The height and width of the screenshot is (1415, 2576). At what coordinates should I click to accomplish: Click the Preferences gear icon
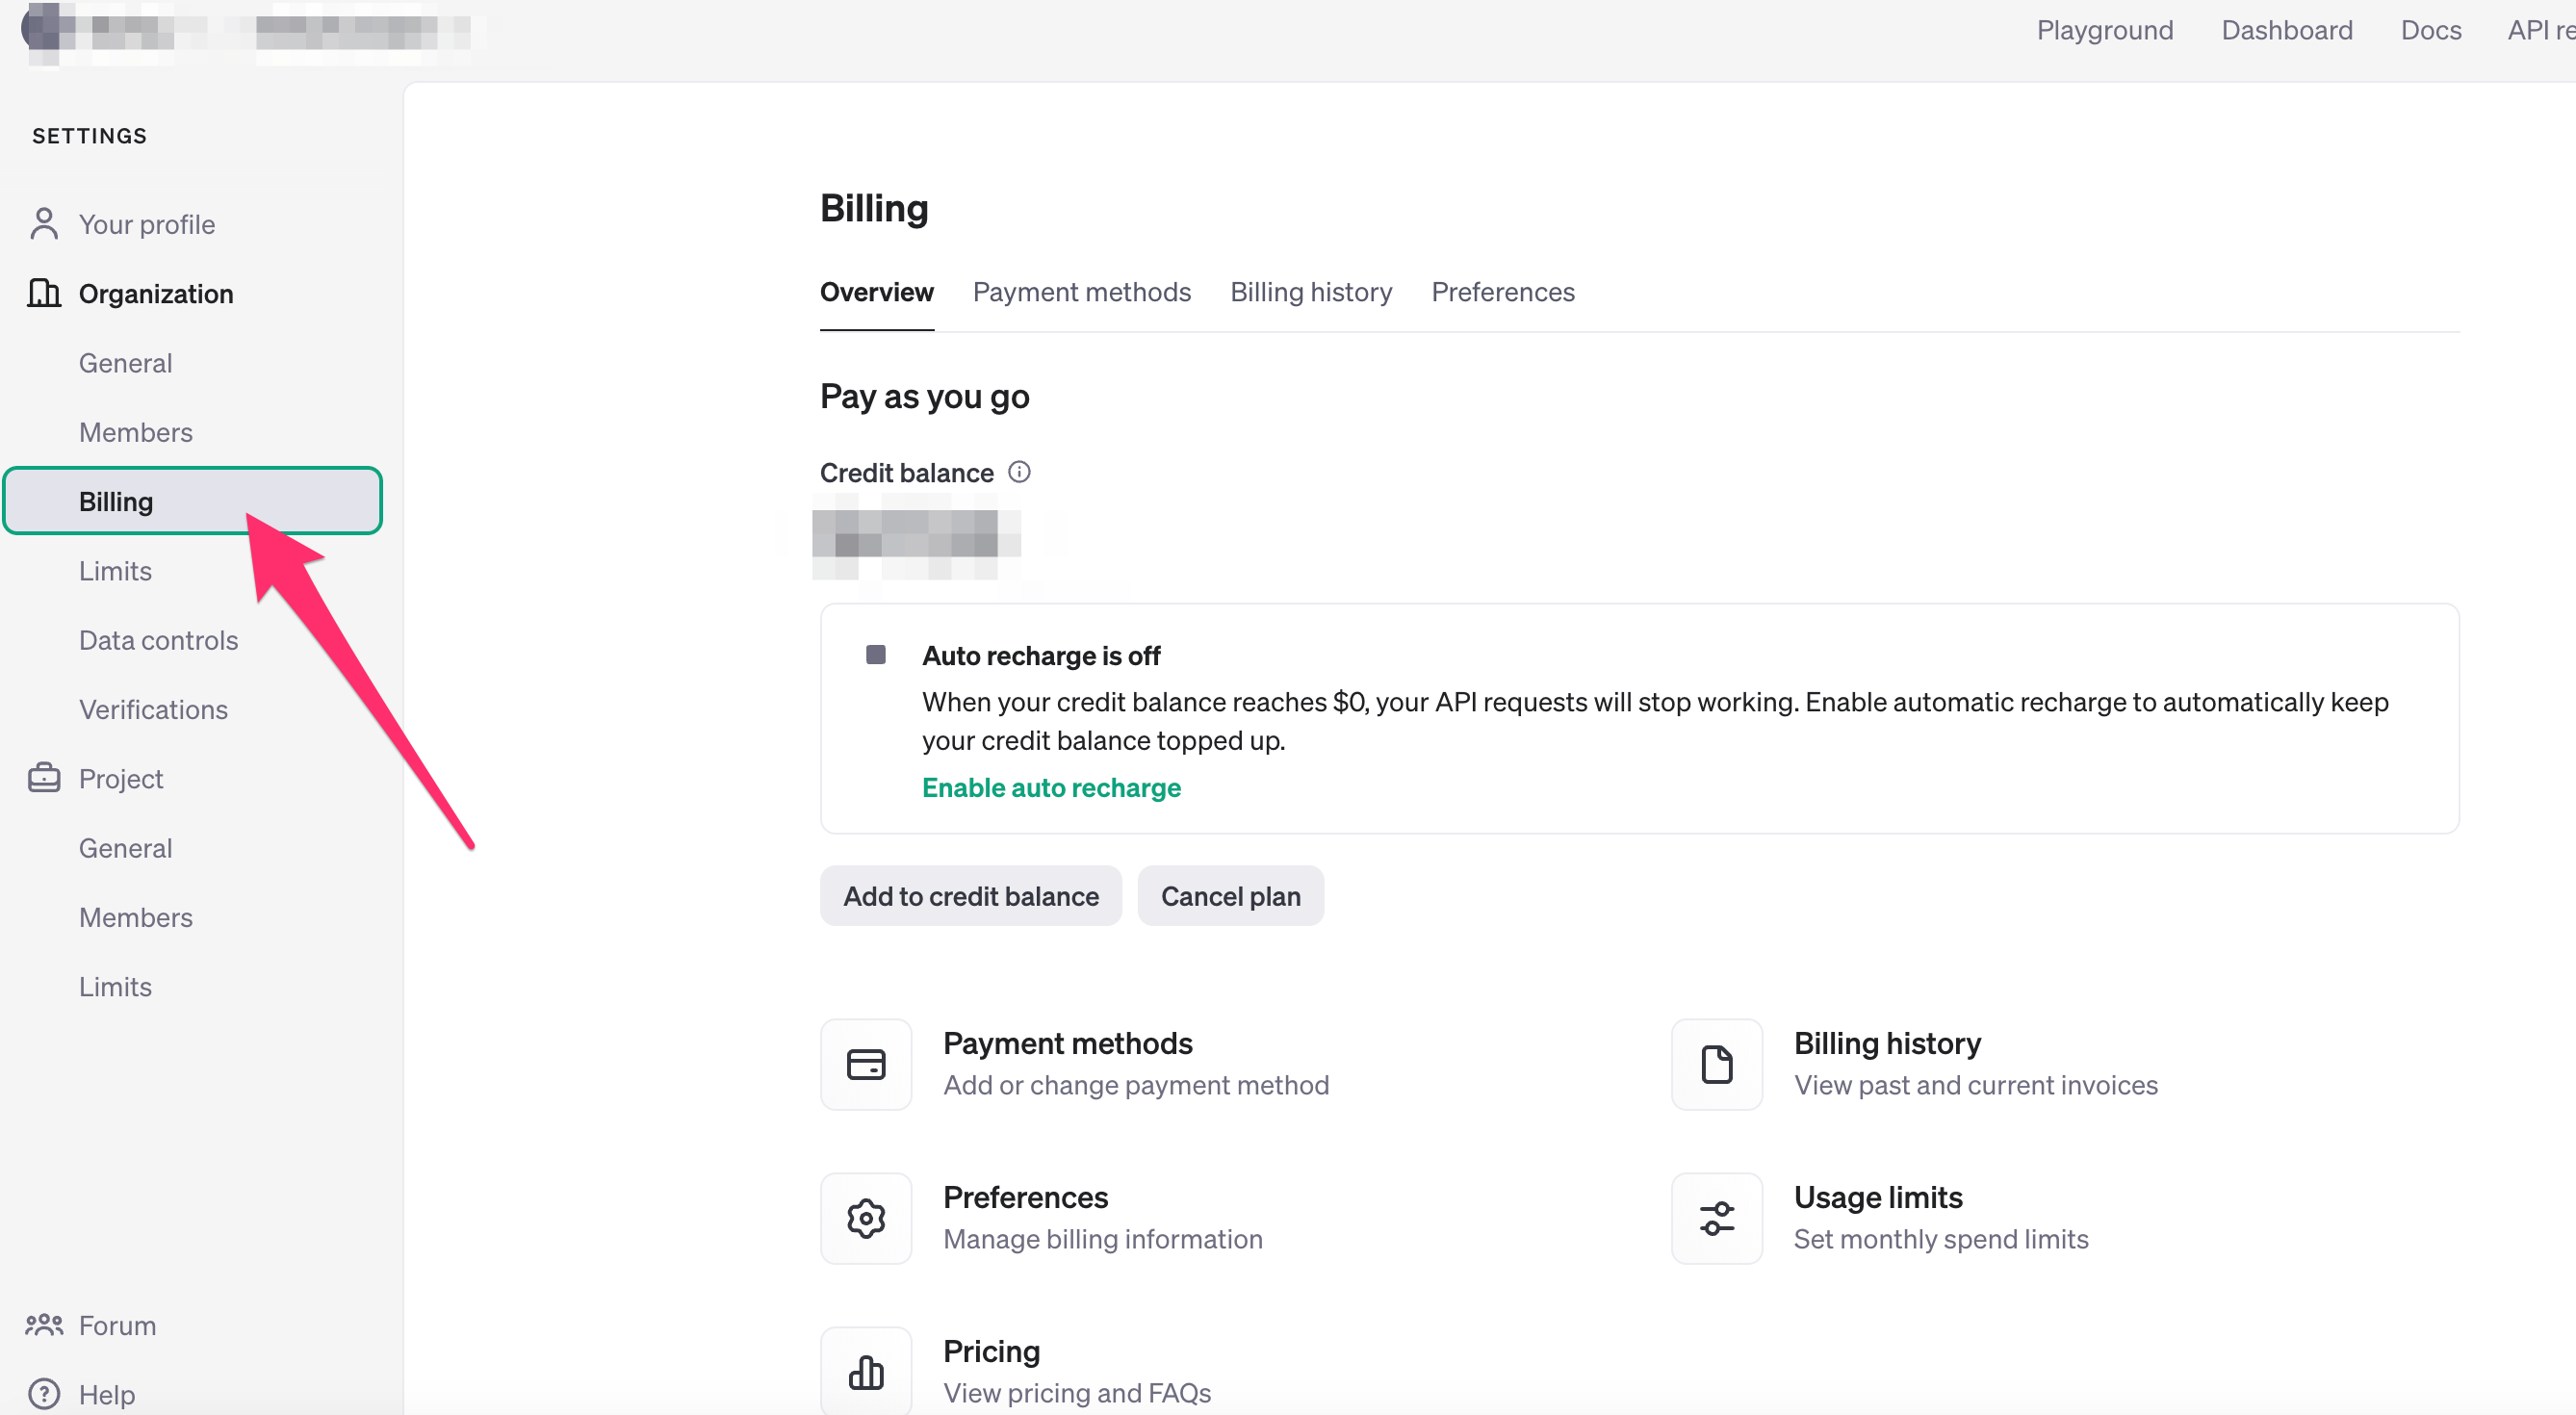tap(865, 1218)
